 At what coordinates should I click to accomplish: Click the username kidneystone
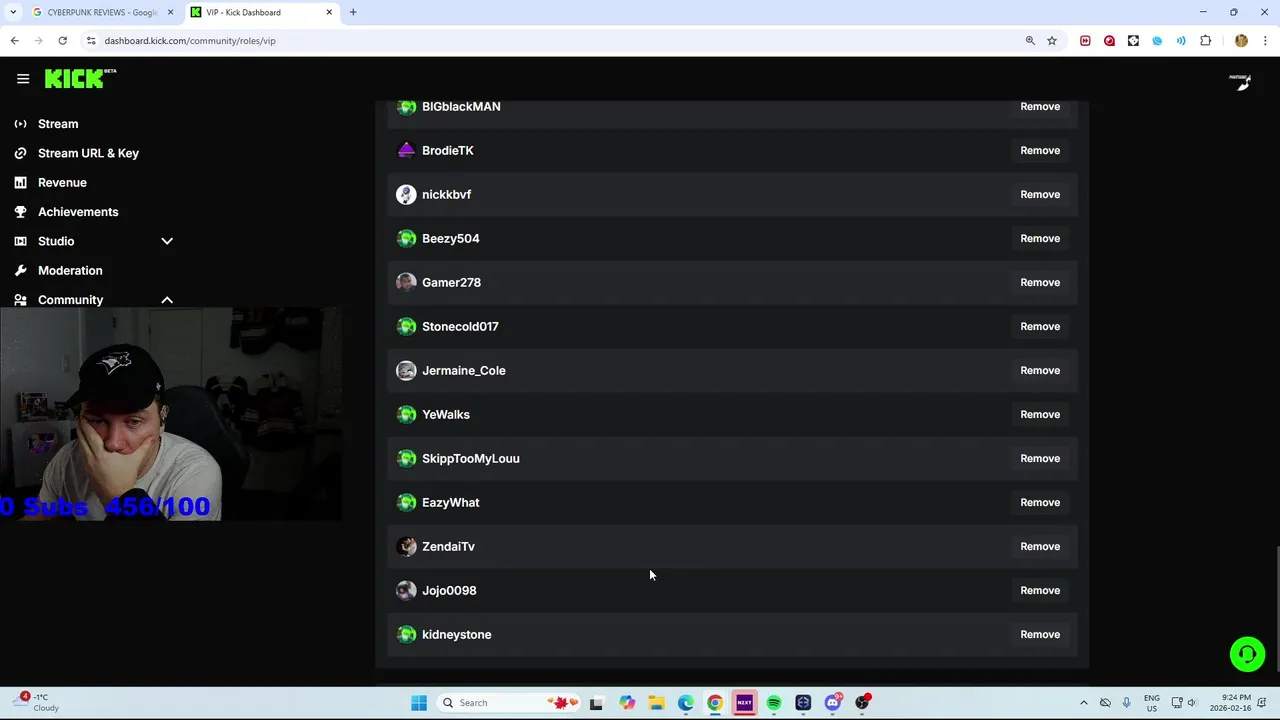pyautogui.click(x=457, y=635)
